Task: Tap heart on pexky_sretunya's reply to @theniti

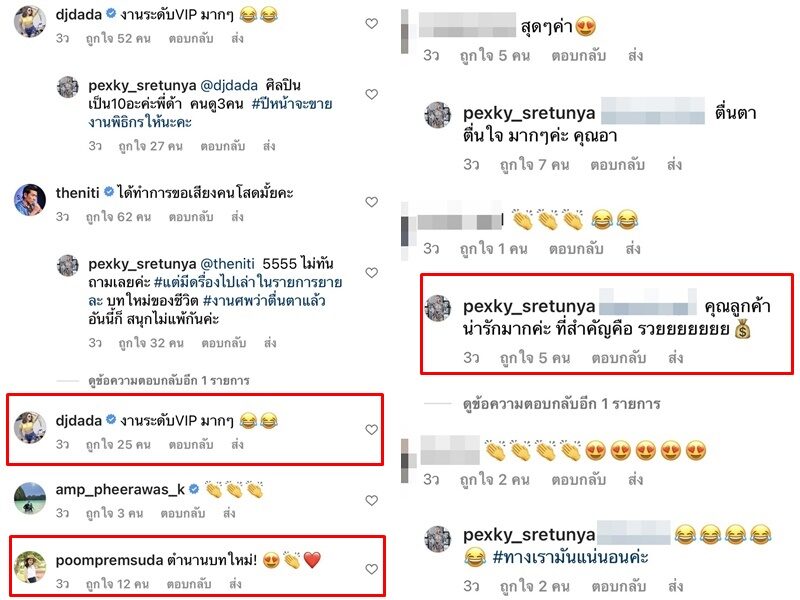Action: pyautogui.click(x=371, y=273)
